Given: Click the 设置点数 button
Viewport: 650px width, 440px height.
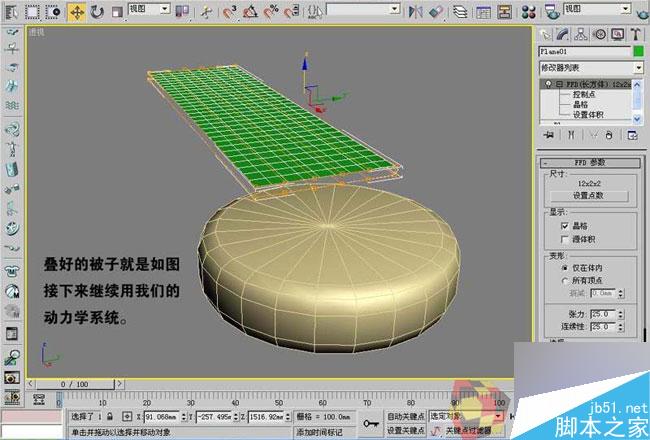Looking at the screenshot, I should point(589,195).
